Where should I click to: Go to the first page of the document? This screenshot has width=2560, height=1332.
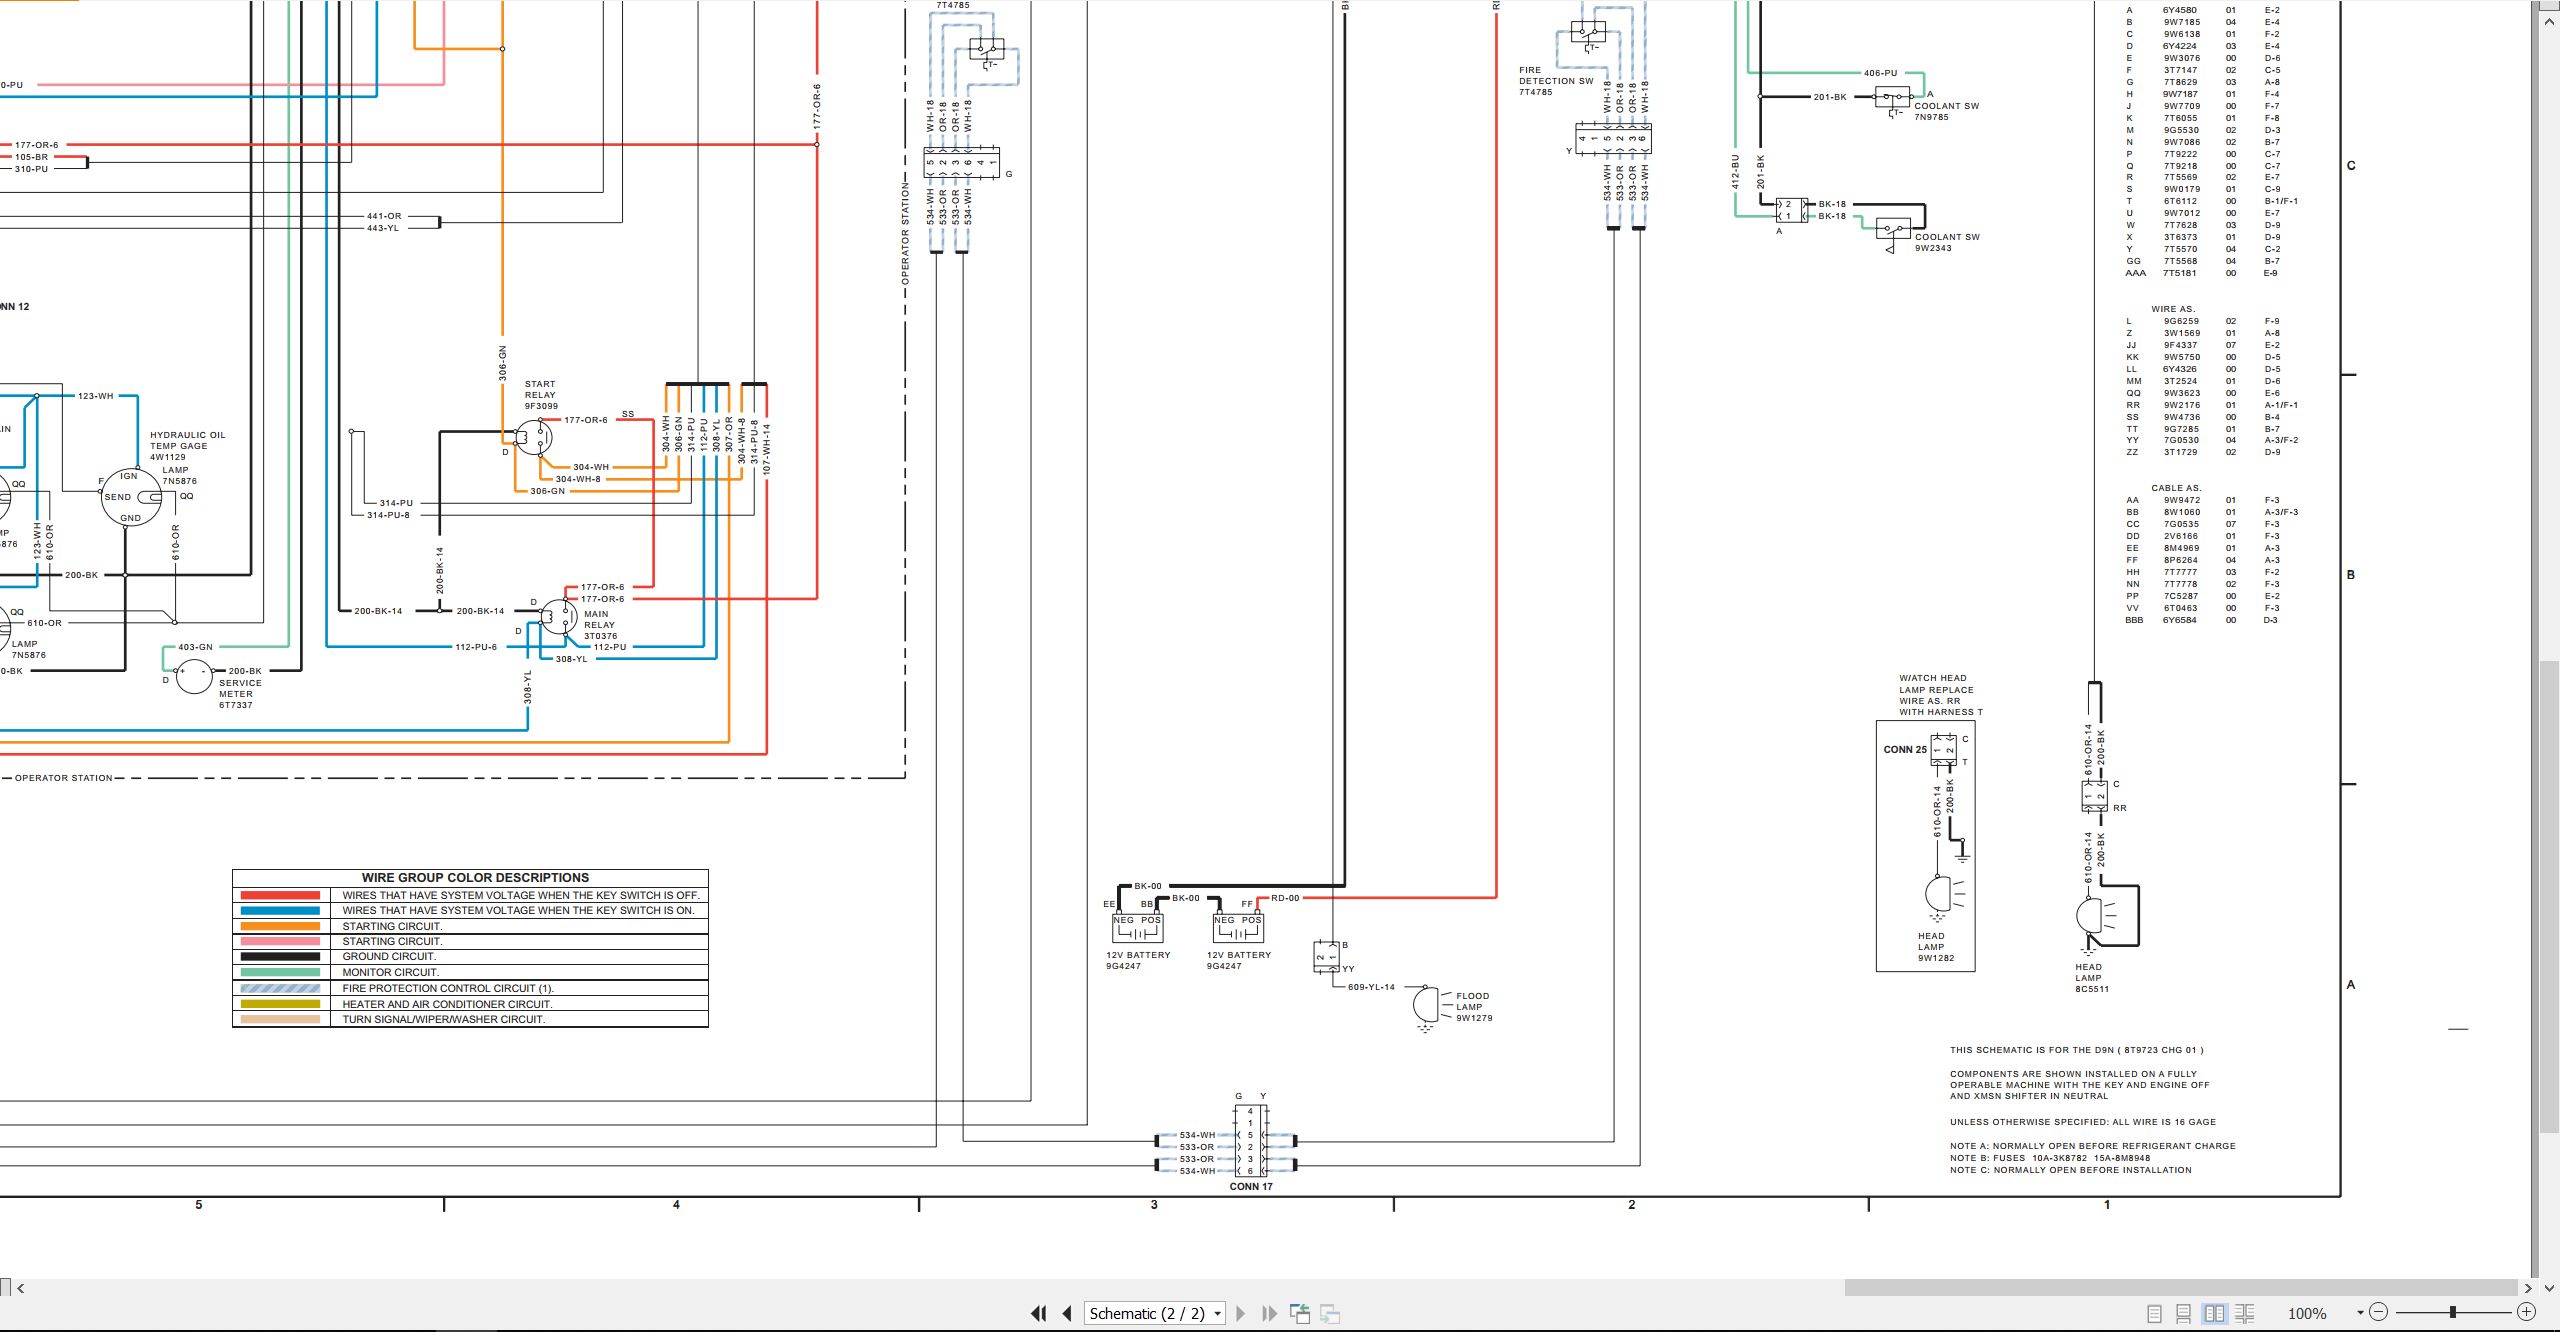[x=1039, y=1313]
